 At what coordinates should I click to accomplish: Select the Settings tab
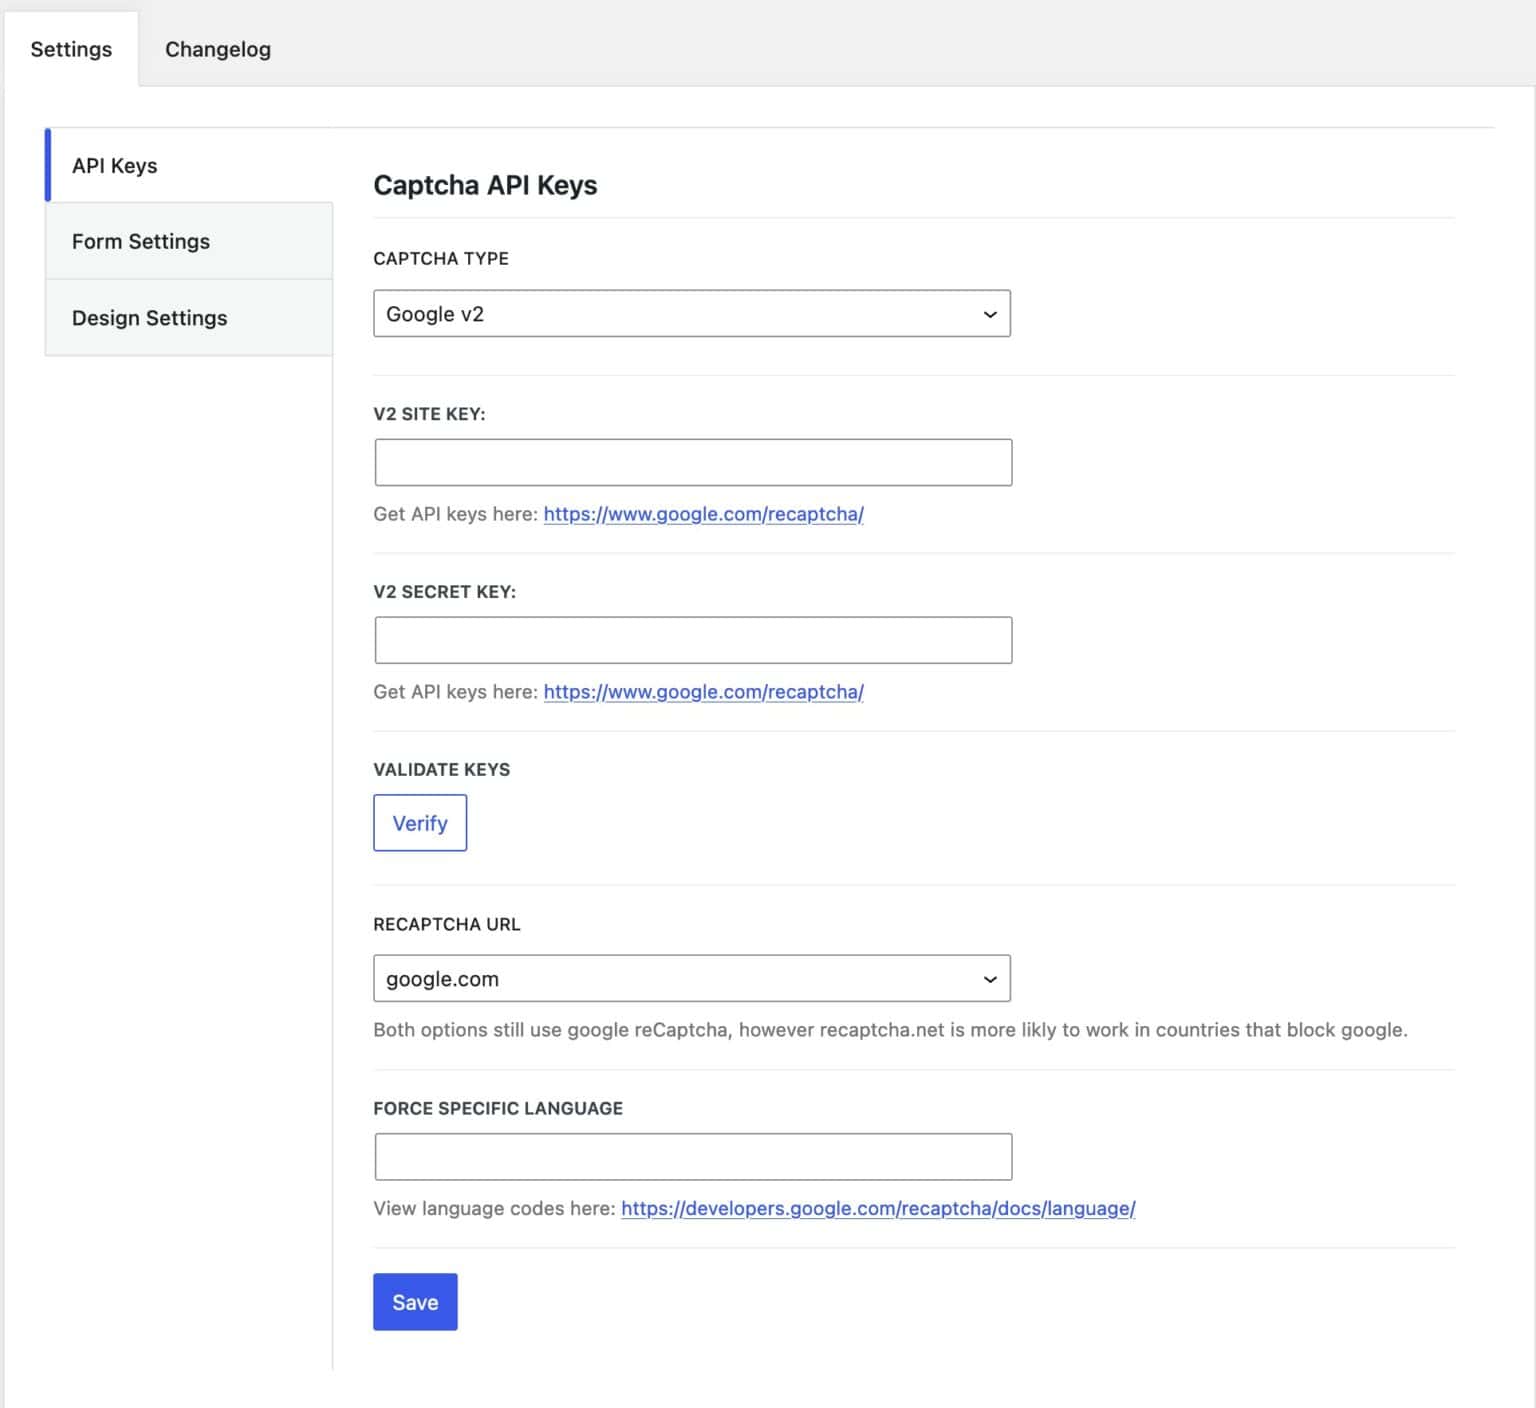click(x=70, y=48)
